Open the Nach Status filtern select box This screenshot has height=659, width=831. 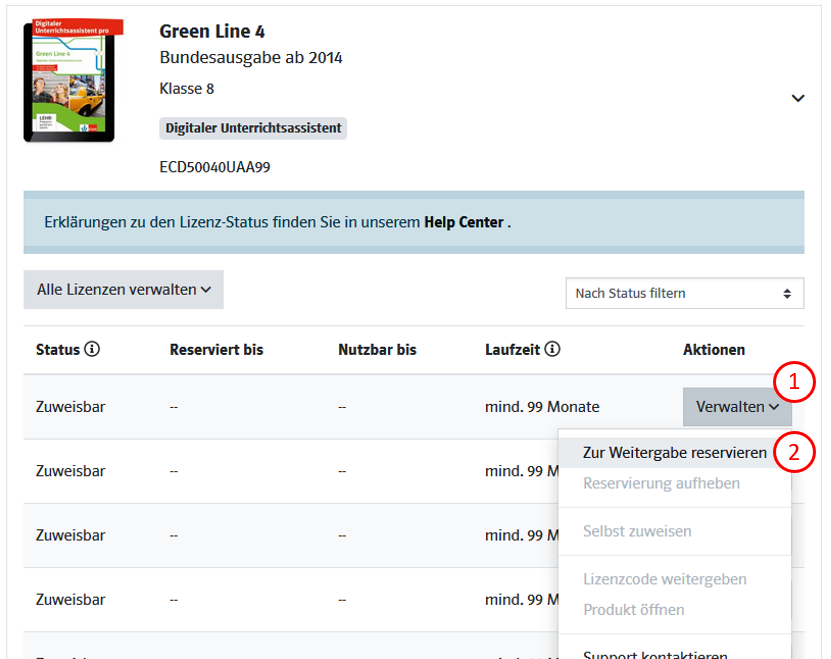tap(685, 293)
